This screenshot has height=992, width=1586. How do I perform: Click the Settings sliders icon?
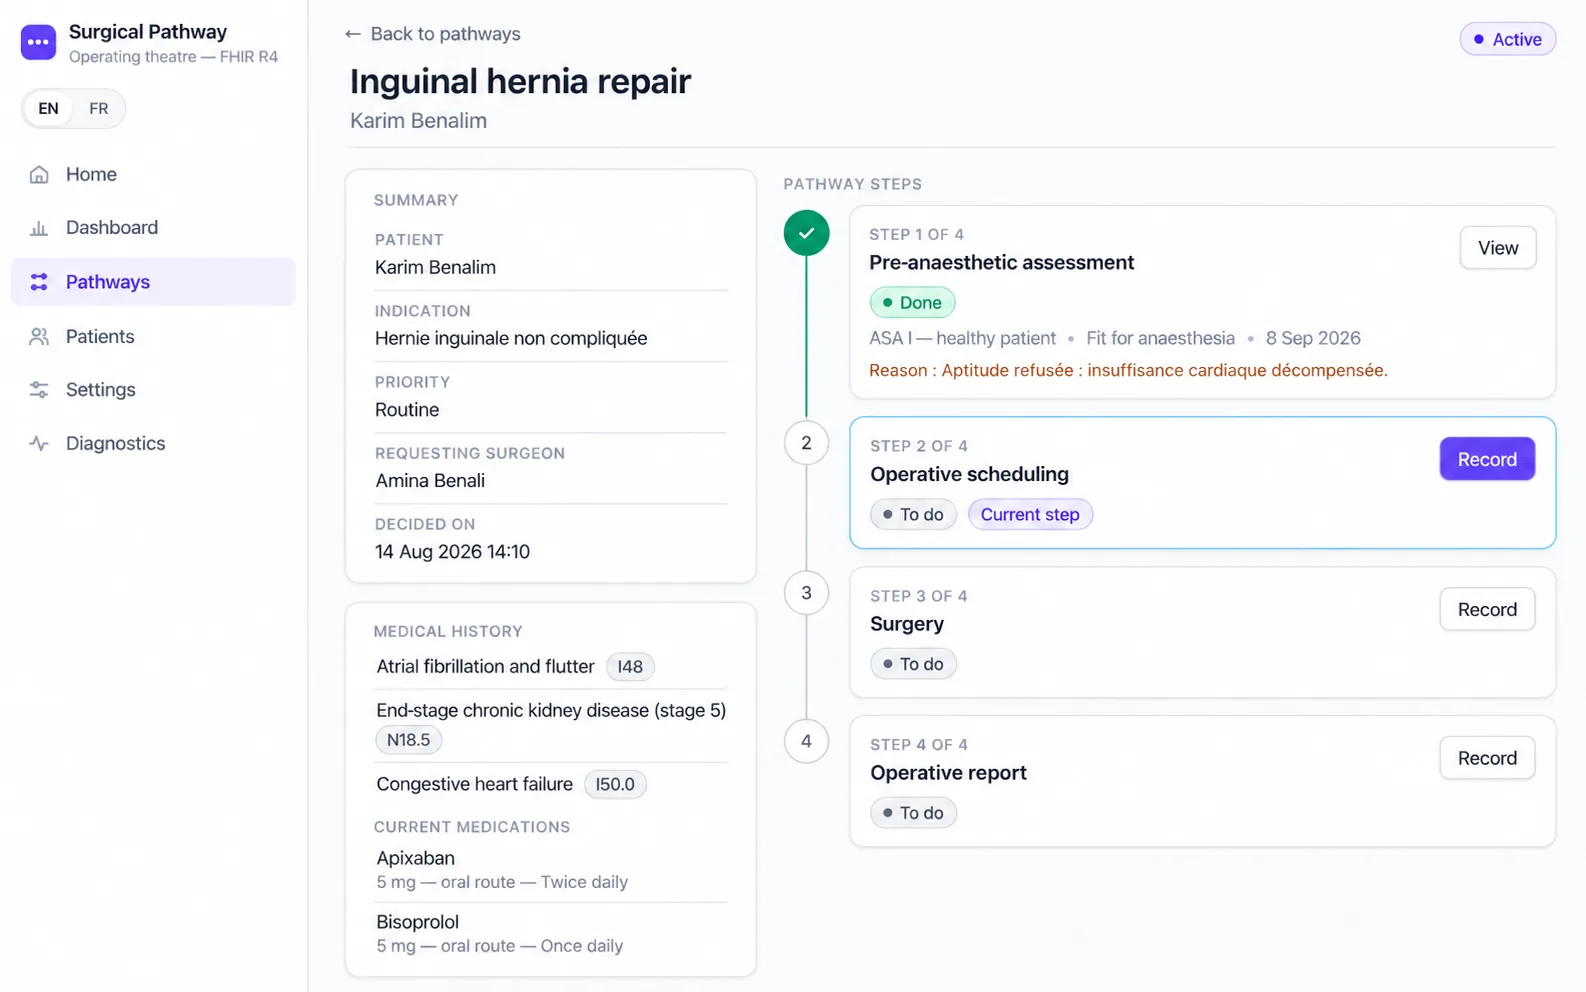click(39, 390)
